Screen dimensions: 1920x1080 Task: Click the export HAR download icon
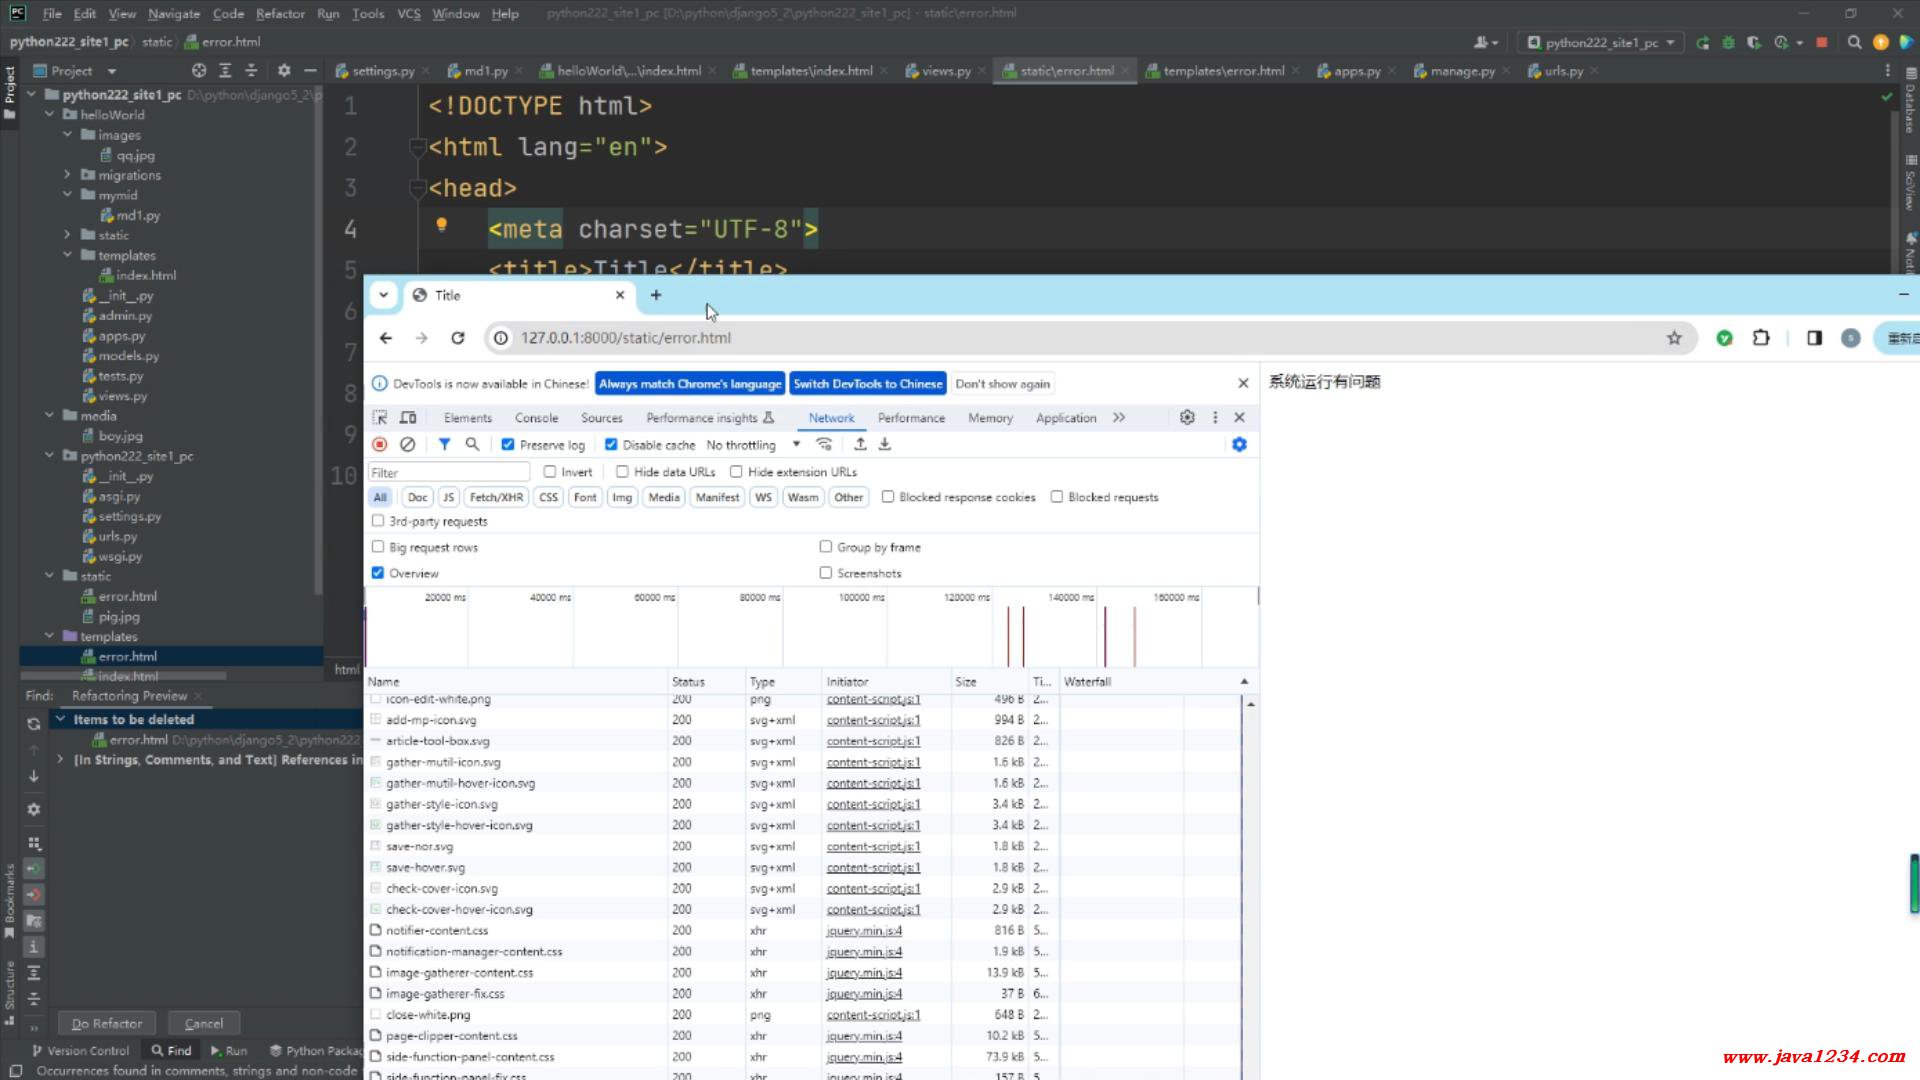[x=885, y=444]
